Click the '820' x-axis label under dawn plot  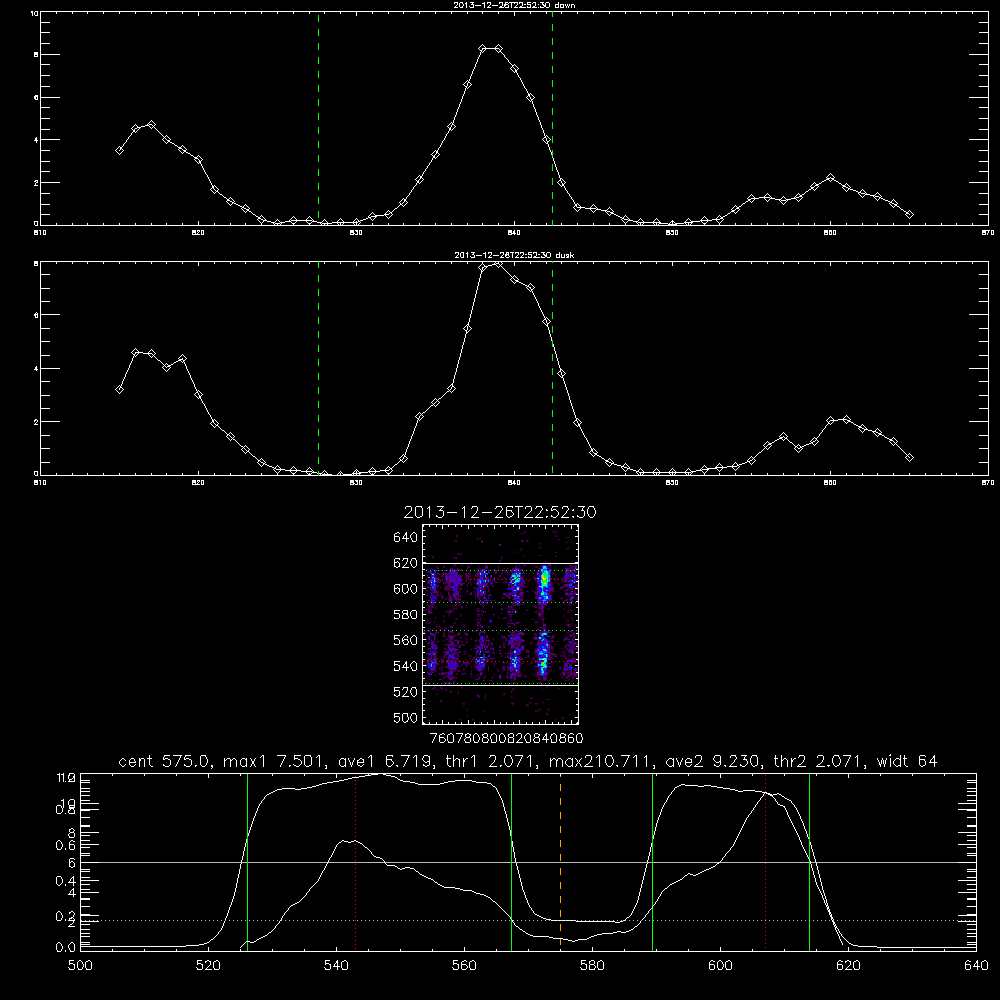198,233
